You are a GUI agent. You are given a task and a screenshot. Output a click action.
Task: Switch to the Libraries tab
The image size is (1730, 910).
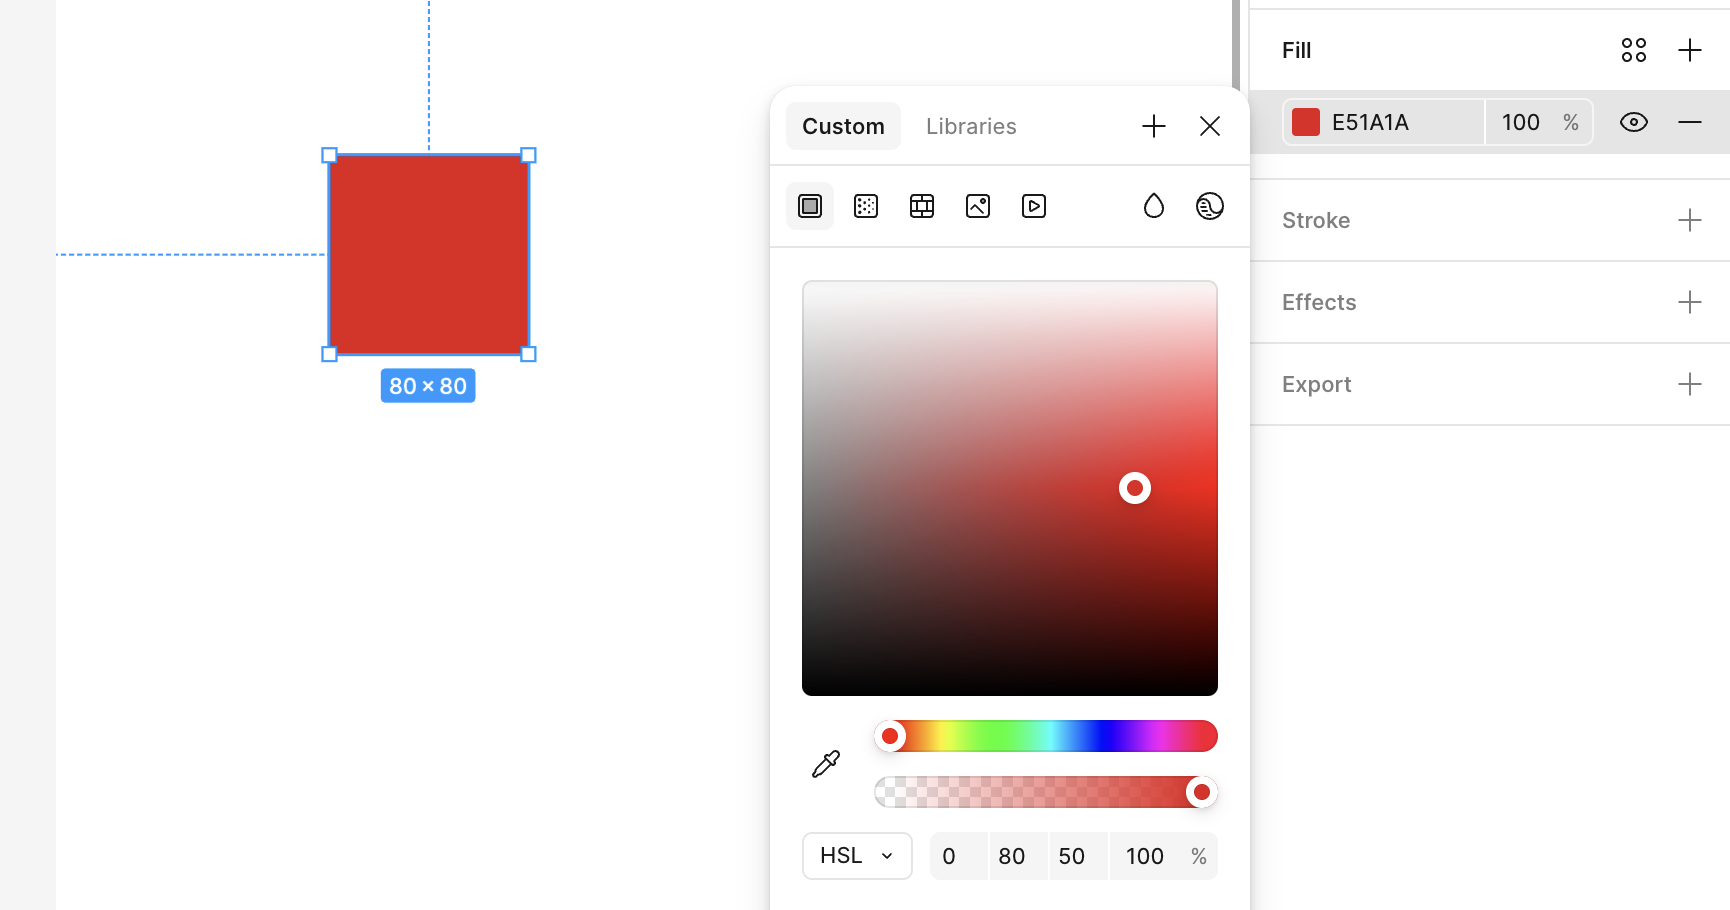[x=970, y=126]
